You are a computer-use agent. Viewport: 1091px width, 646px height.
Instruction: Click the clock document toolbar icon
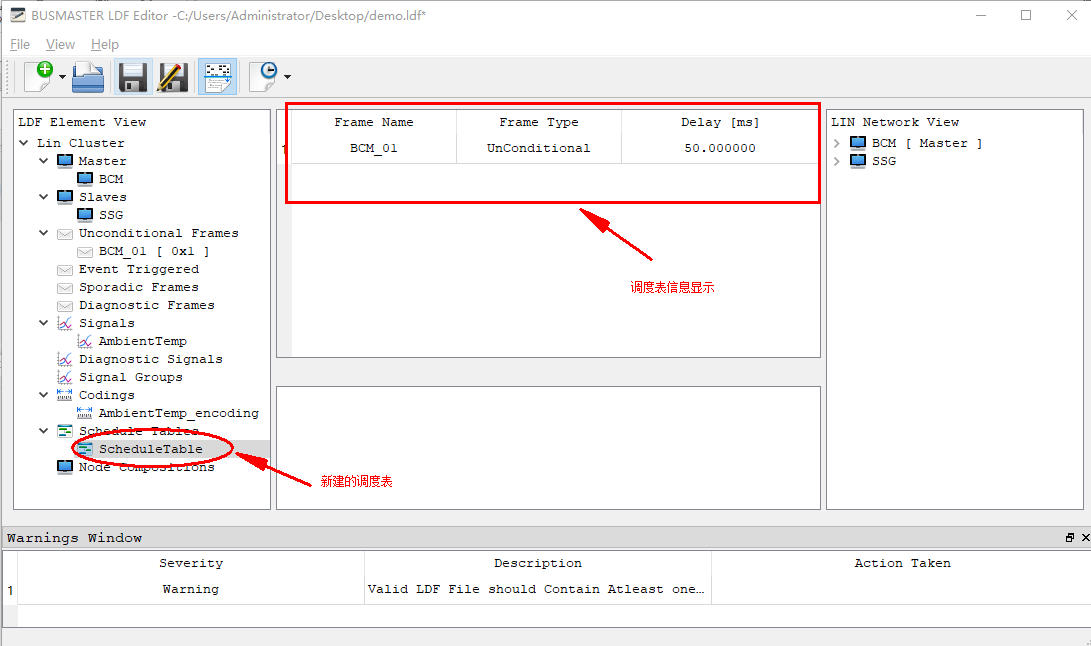click(x=264, y=76)
